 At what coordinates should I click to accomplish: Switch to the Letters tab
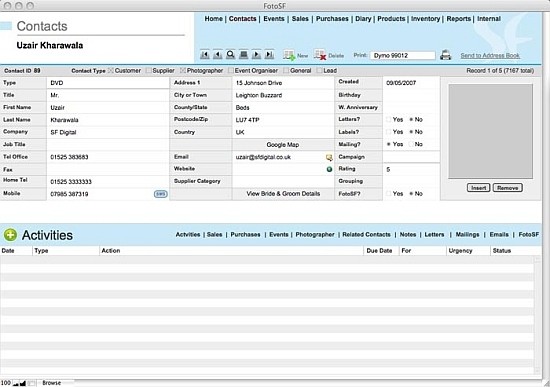pyautogui.click(x=434, y=235)
